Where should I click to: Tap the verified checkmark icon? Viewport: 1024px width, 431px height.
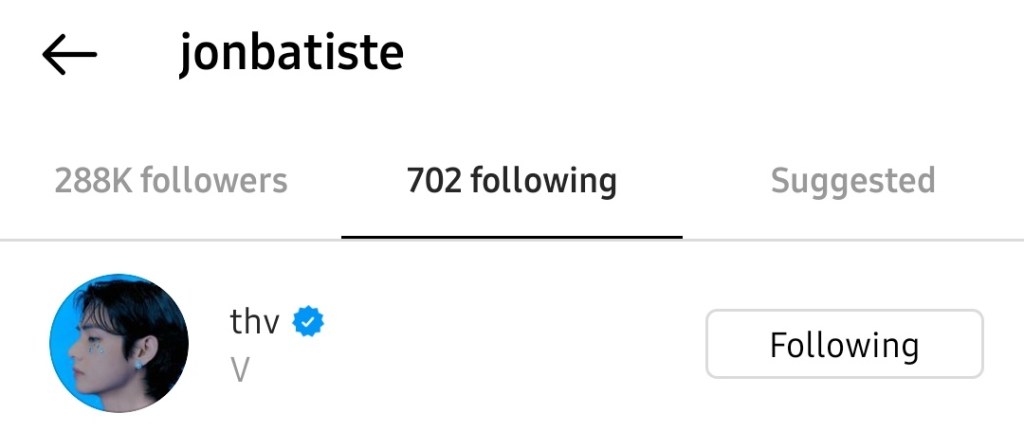tap(308, 322)
